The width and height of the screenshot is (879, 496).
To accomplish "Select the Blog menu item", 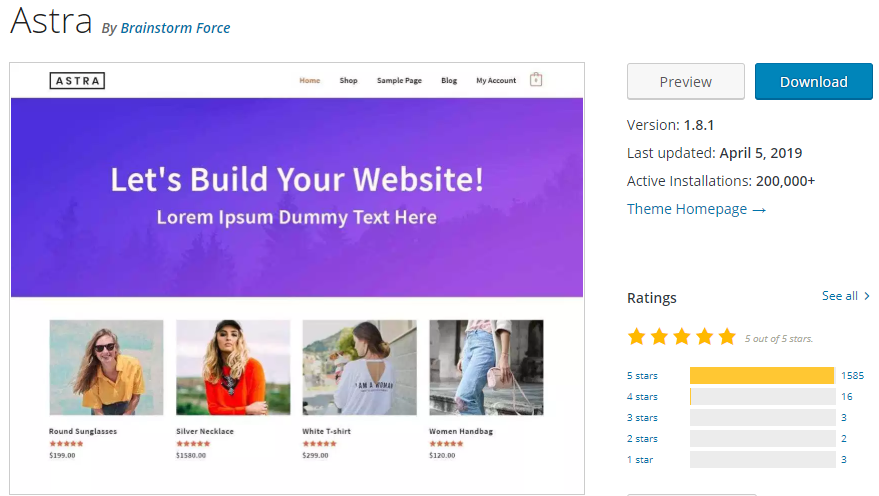I will (449, 81).
